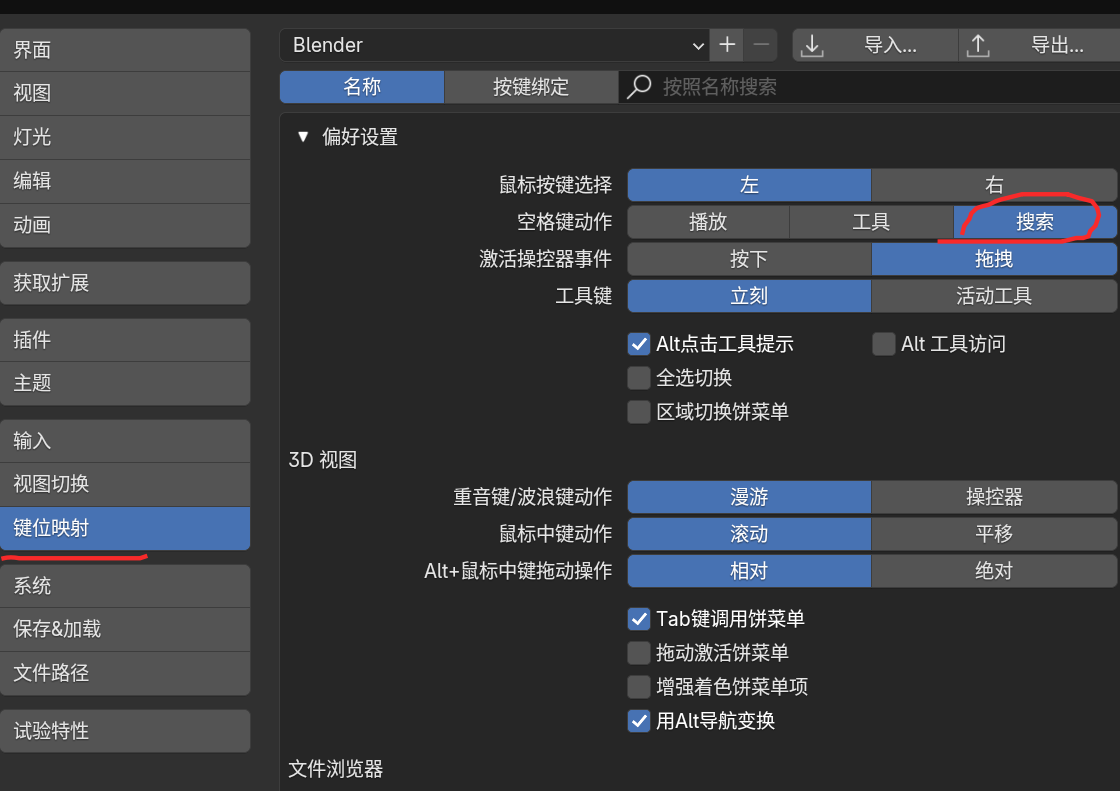Uncheck Tab键调用饼菜单 checkbox
Image resolution: width=1120 pixels, height=791 pixels.
(639, 619)
